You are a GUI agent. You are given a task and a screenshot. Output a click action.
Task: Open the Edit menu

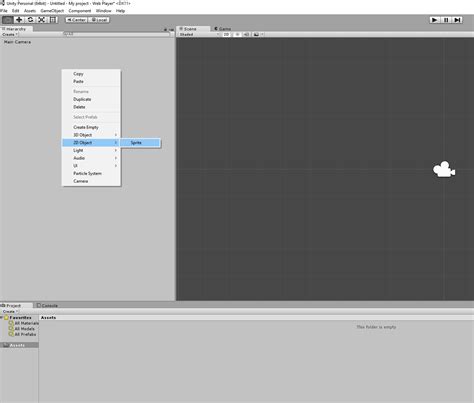click(16, 11)
